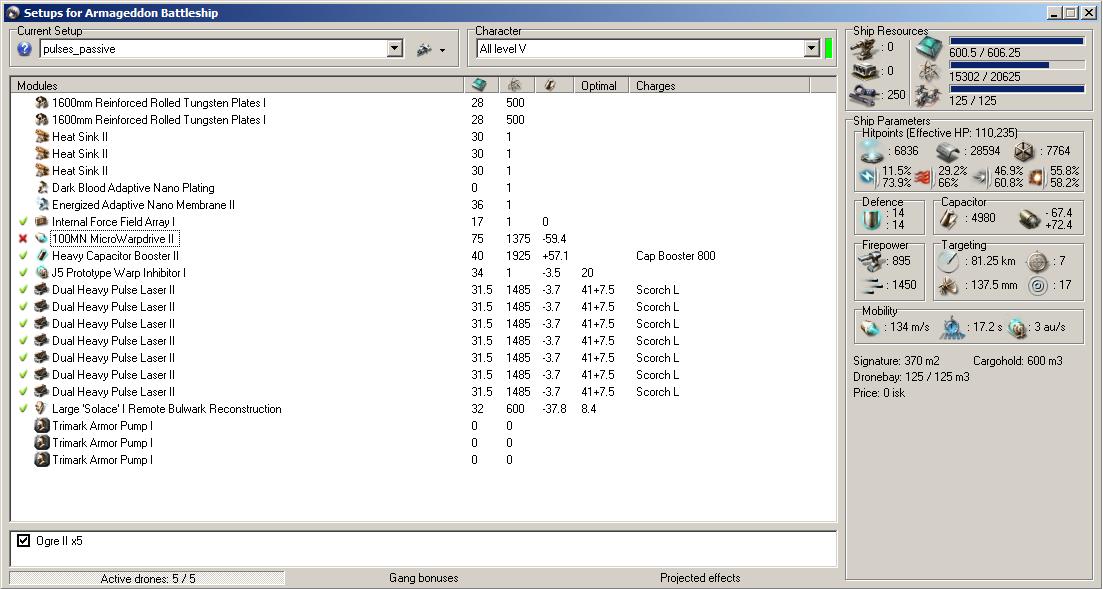Toggle Heavy Capacitor Booster II active checkmark
1103x589 pixels.
pyautogui.click(x=23, y=255)
